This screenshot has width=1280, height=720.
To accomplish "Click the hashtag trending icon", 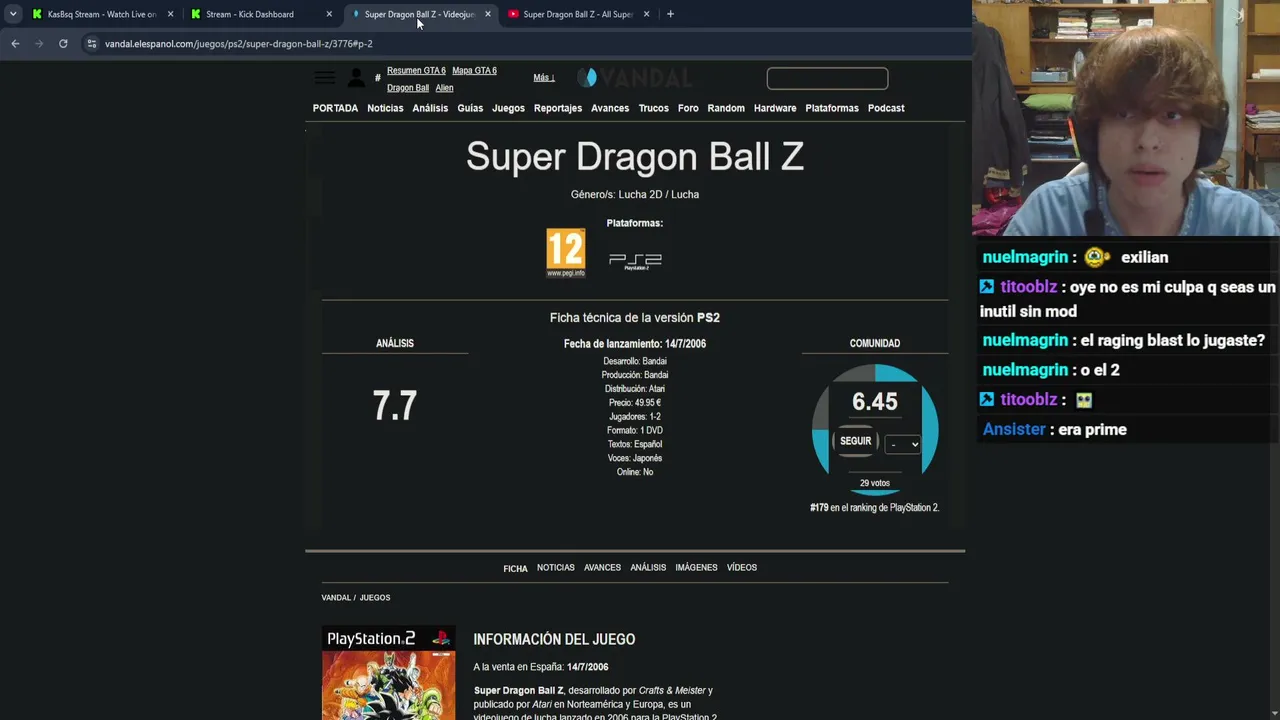I will coord(378,78).
